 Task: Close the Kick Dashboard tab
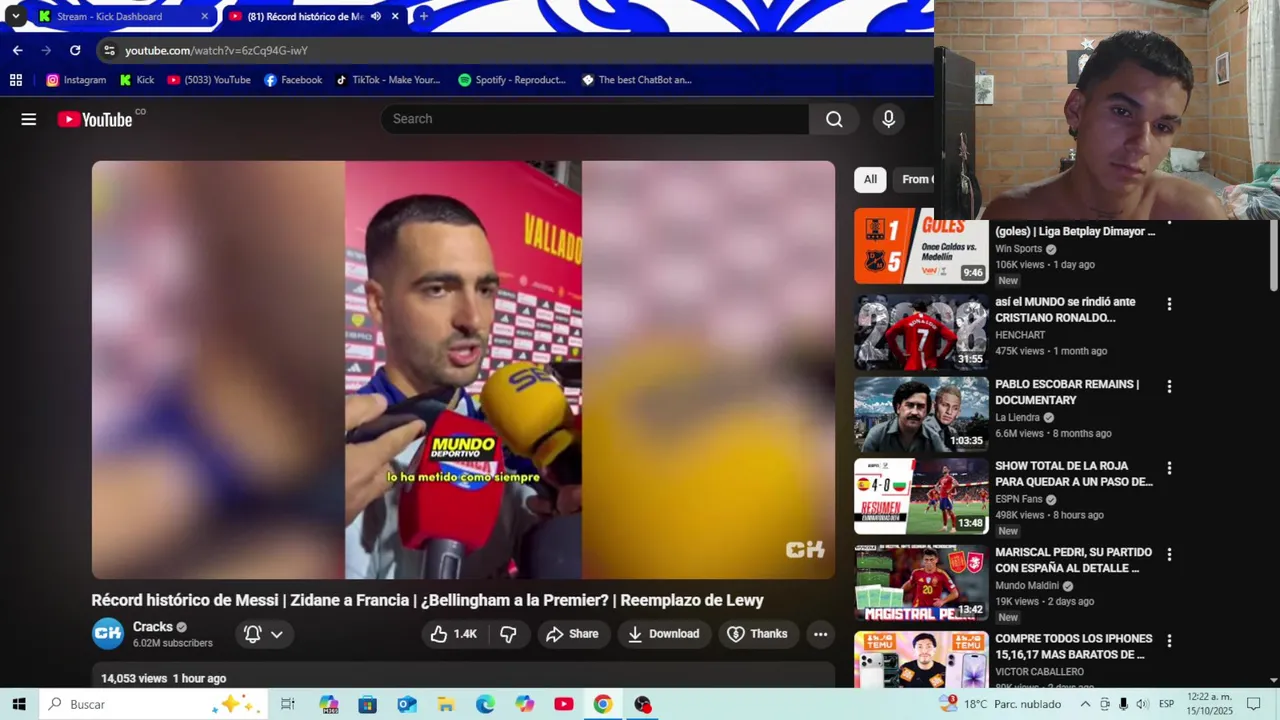pos(204,16)
